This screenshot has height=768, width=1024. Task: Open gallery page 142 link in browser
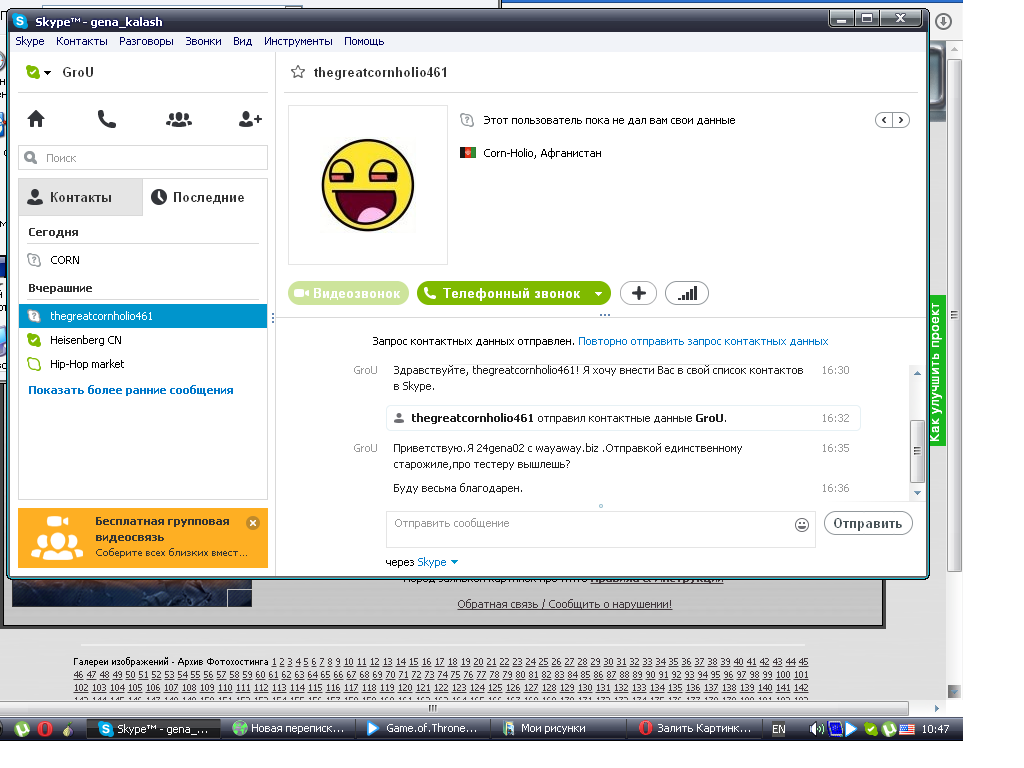(801, 688)
